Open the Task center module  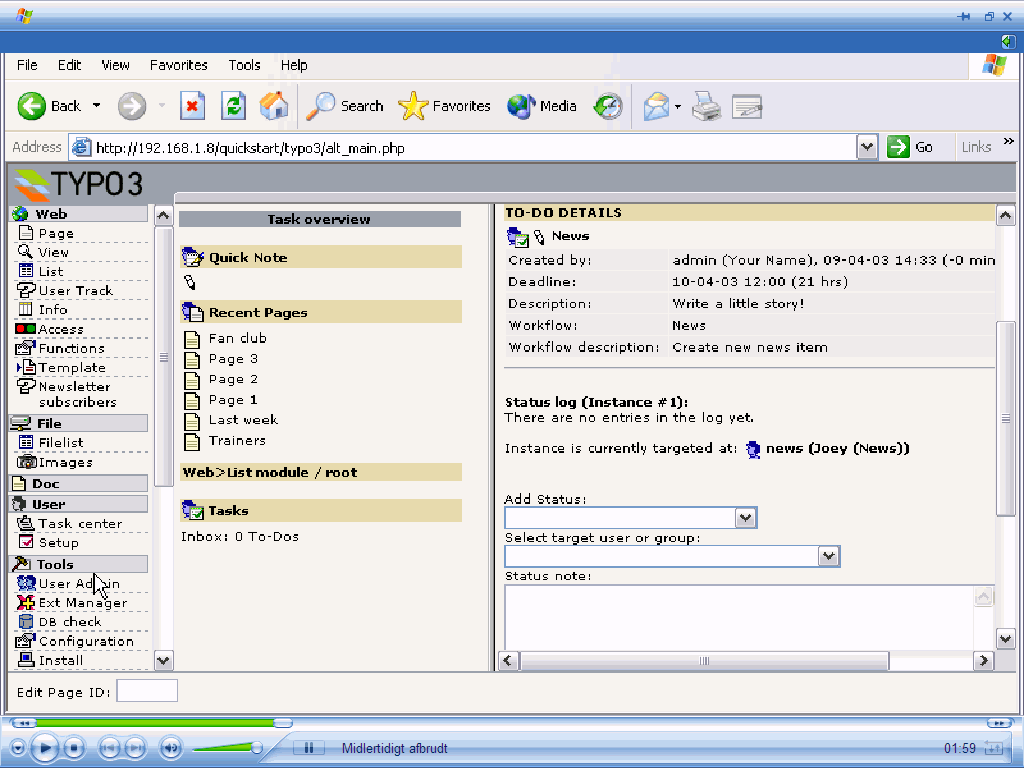tap(80, 523)
